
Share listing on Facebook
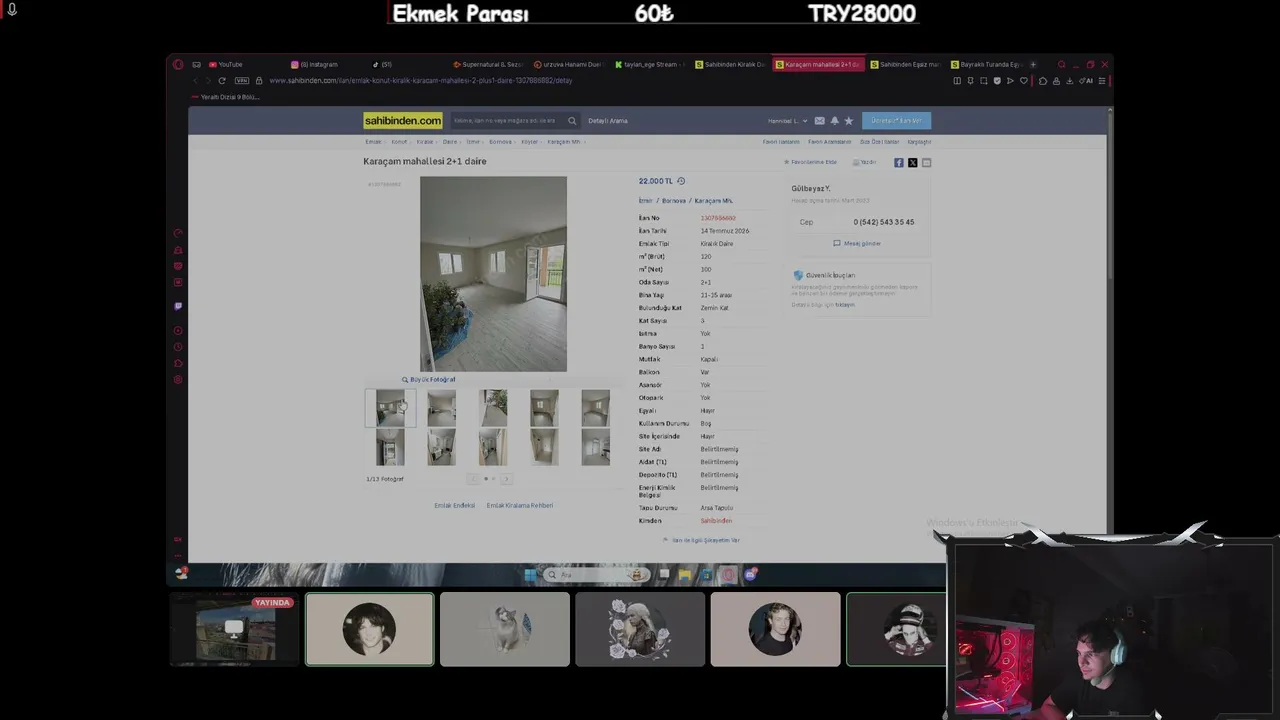(x=898, y=162)
